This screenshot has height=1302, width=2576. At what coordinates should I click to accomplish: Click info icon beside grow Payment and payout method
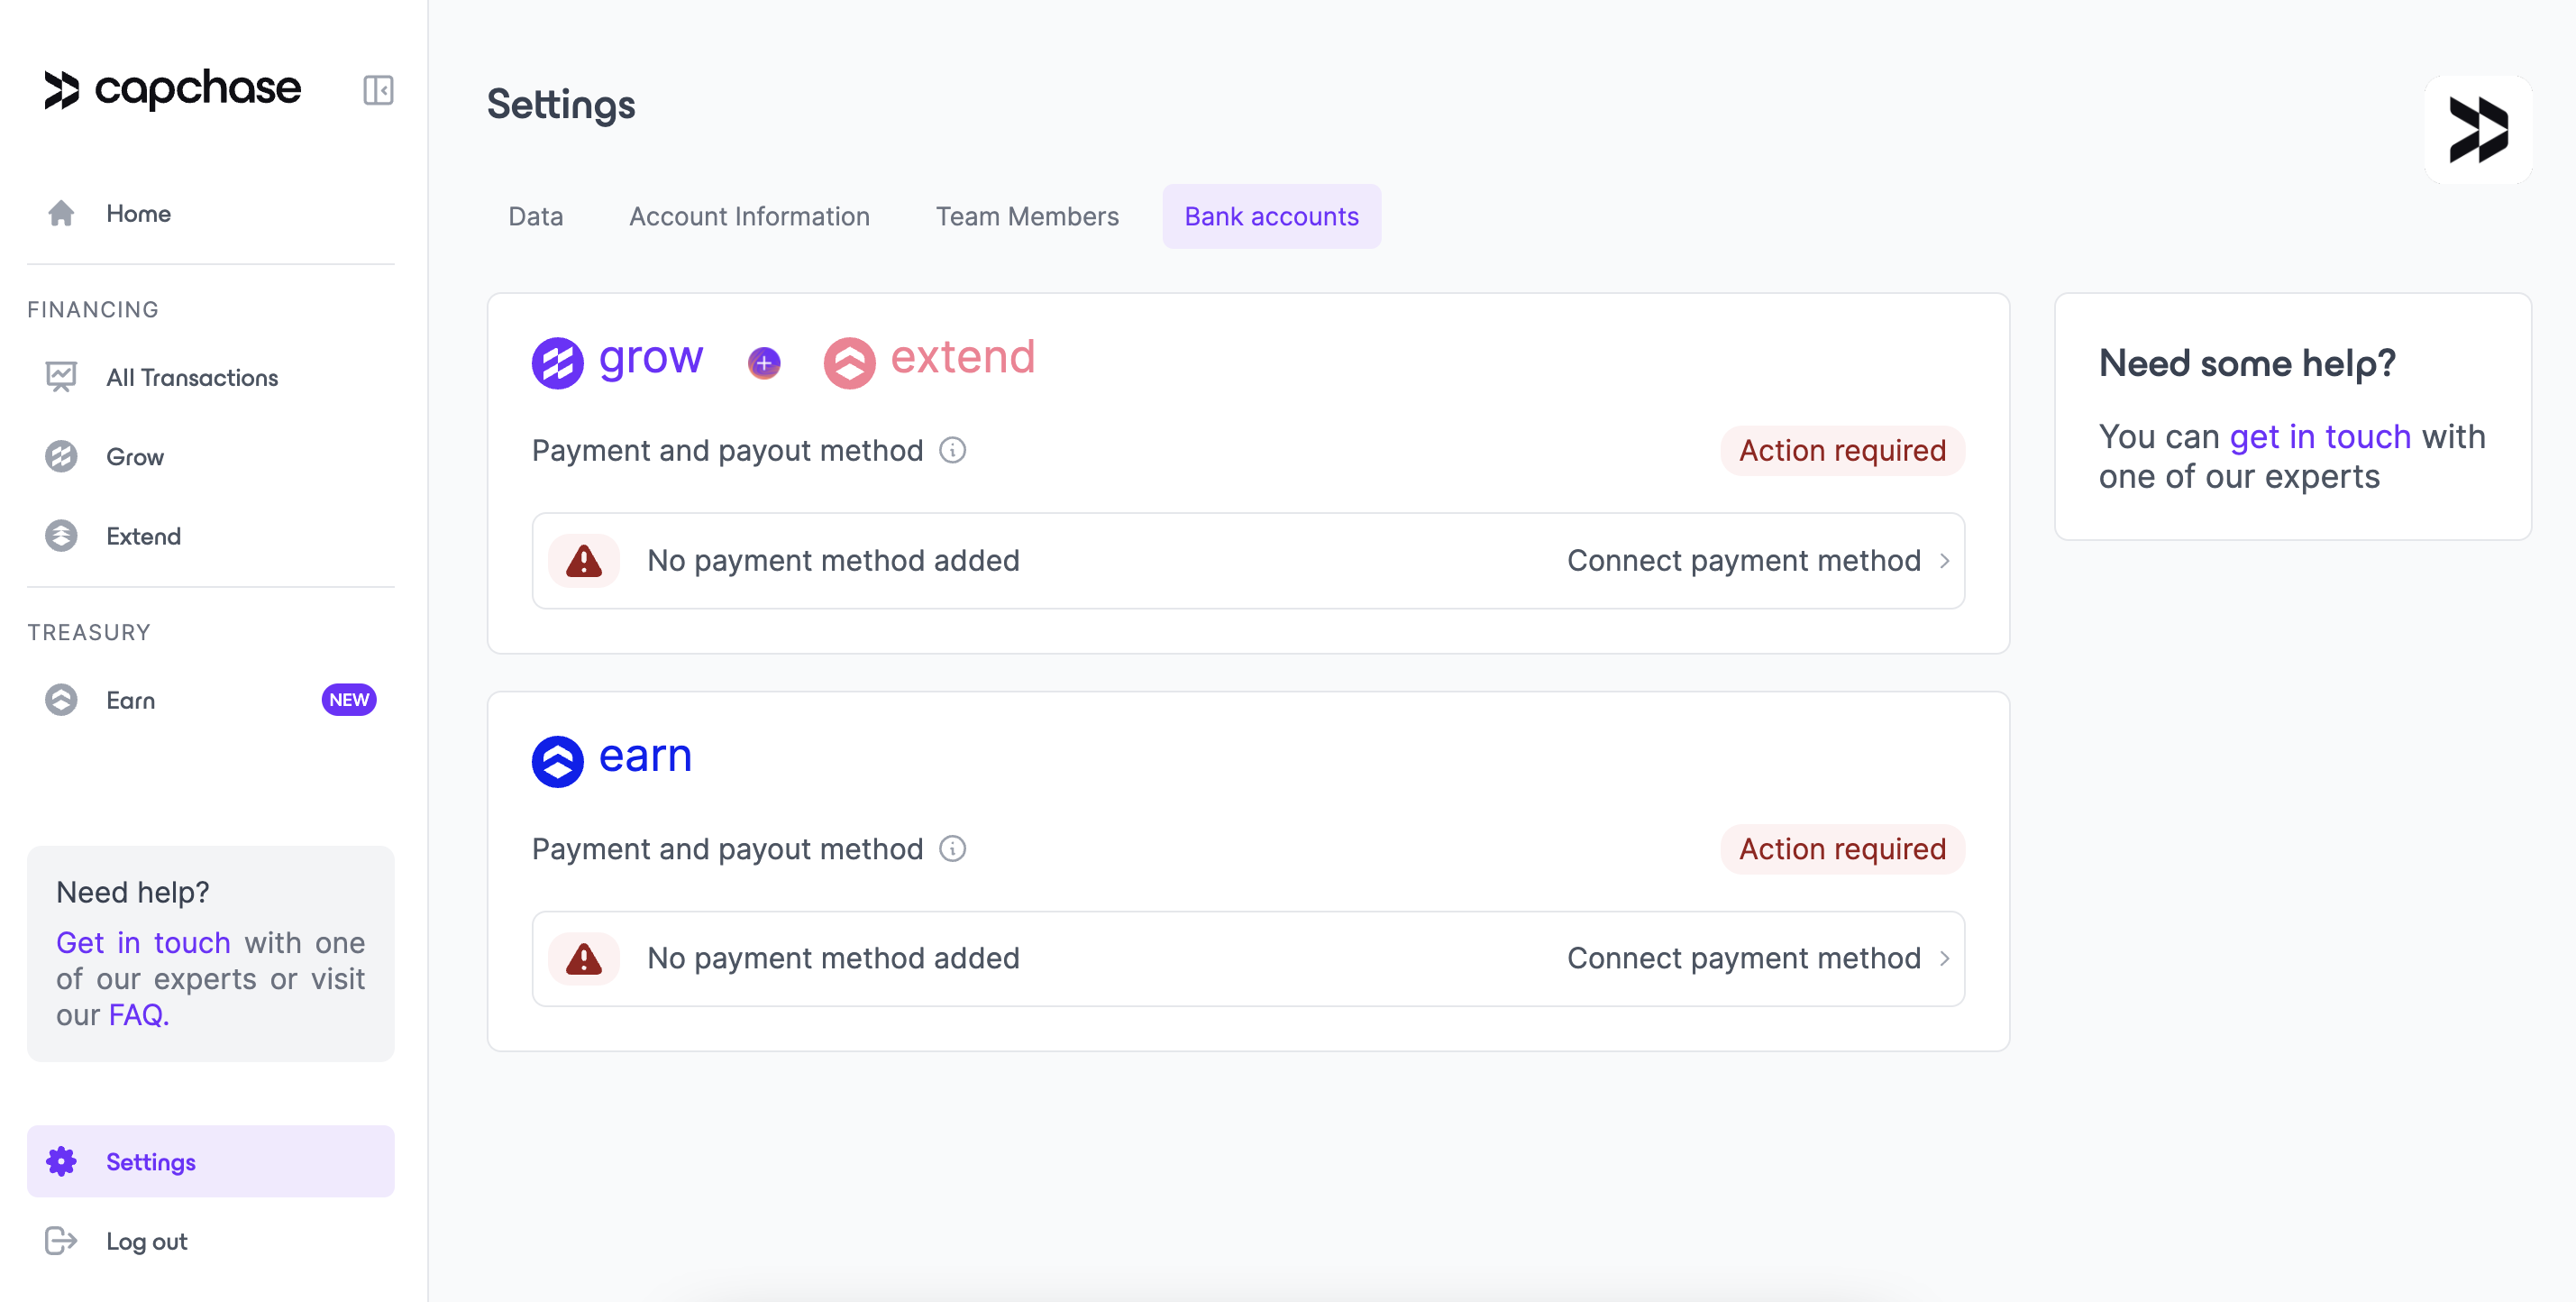(x=952, y=450)
